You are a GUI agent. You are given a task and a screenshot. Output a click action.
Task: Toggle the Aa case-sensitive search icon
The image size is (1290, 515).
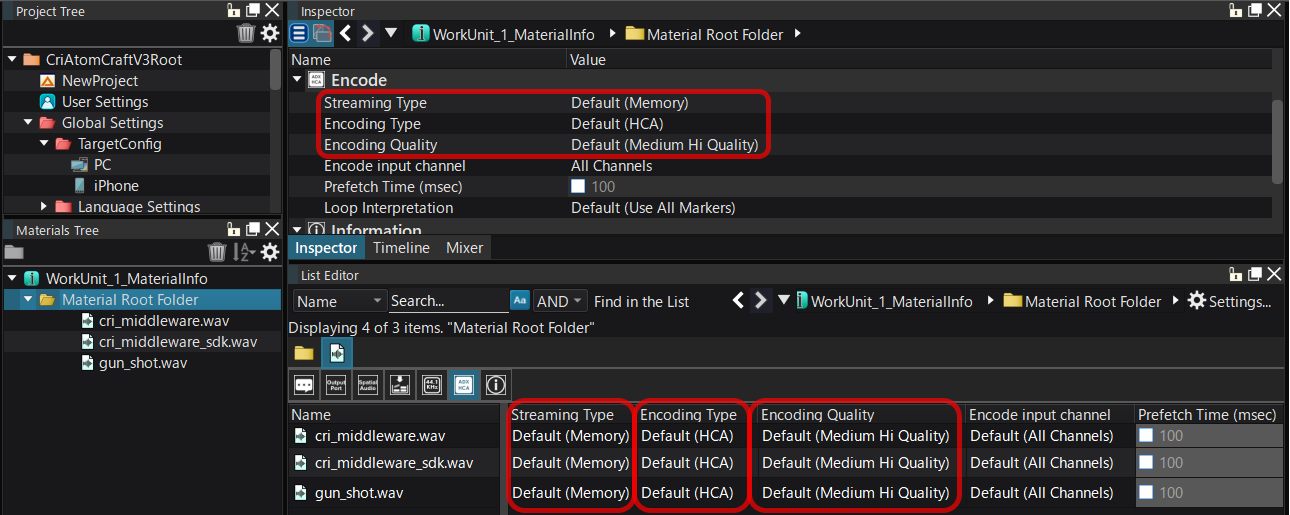(520, 300)
